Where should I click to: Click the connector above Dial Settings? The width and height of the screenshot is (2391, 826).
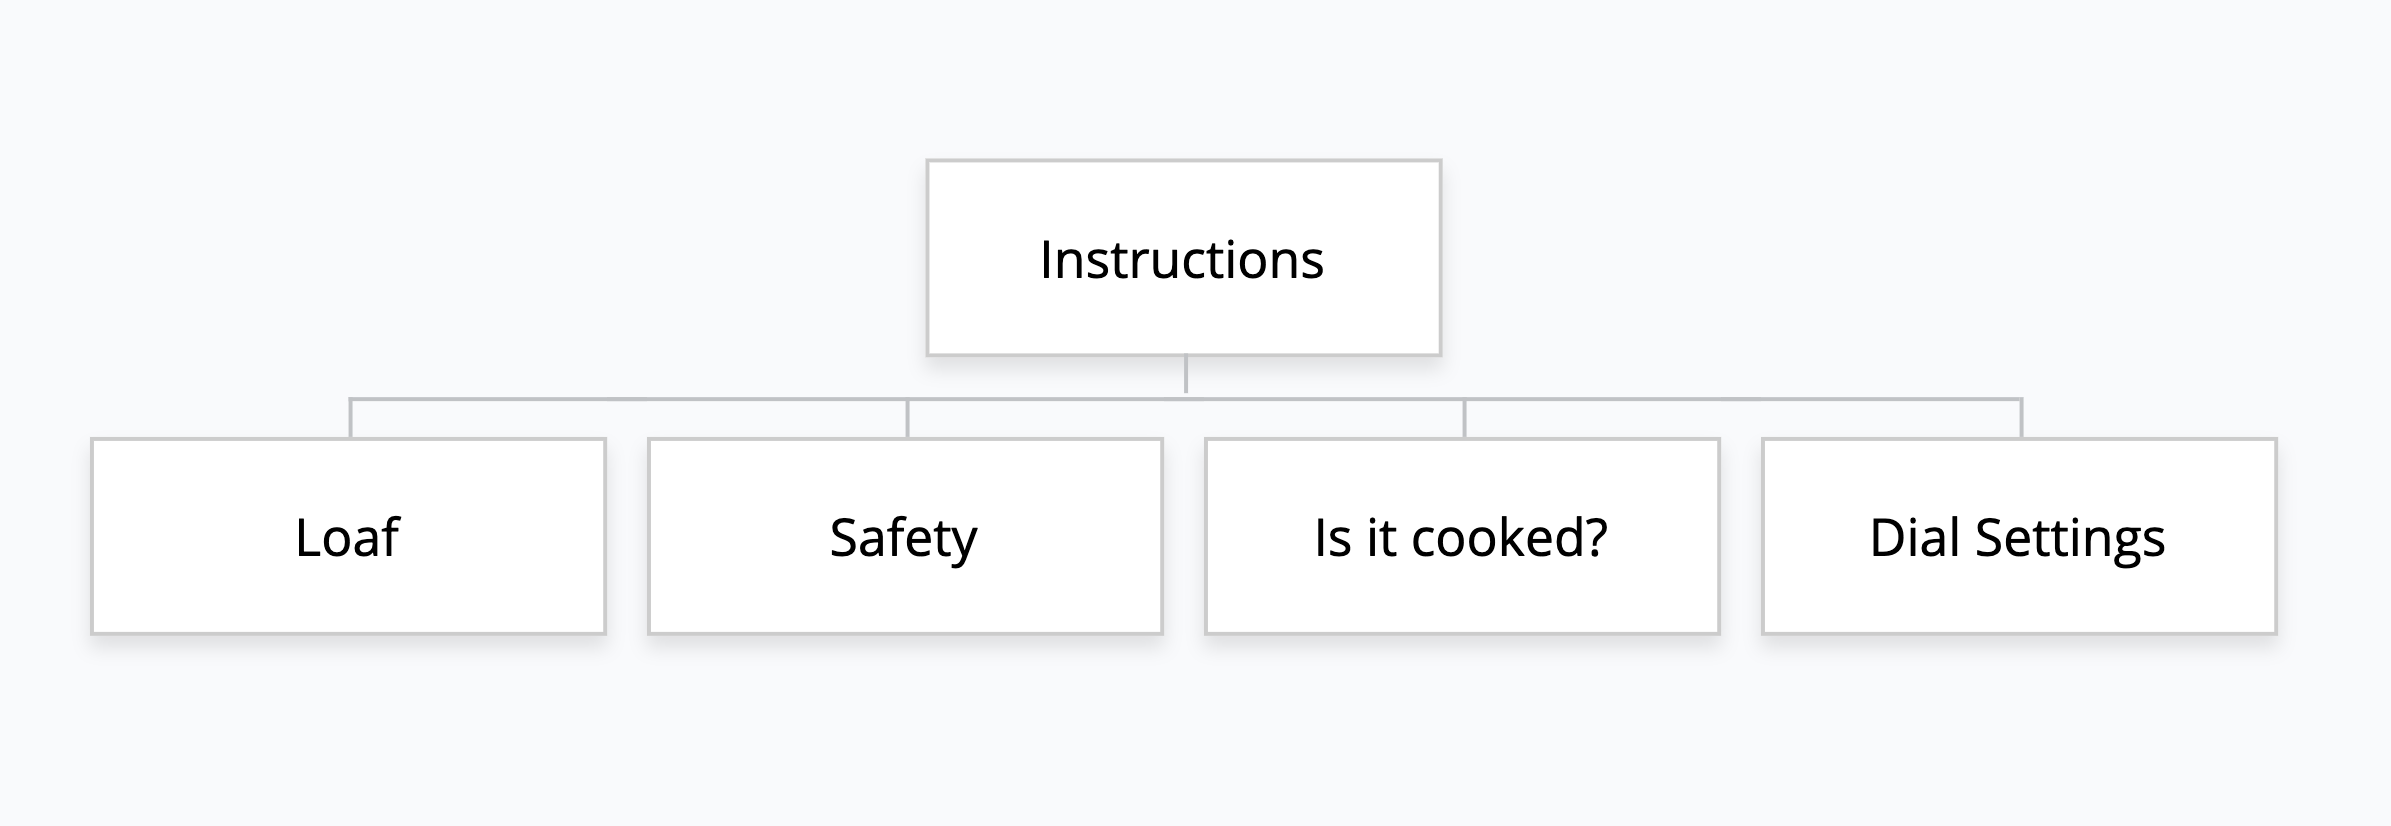[2021, 419]
